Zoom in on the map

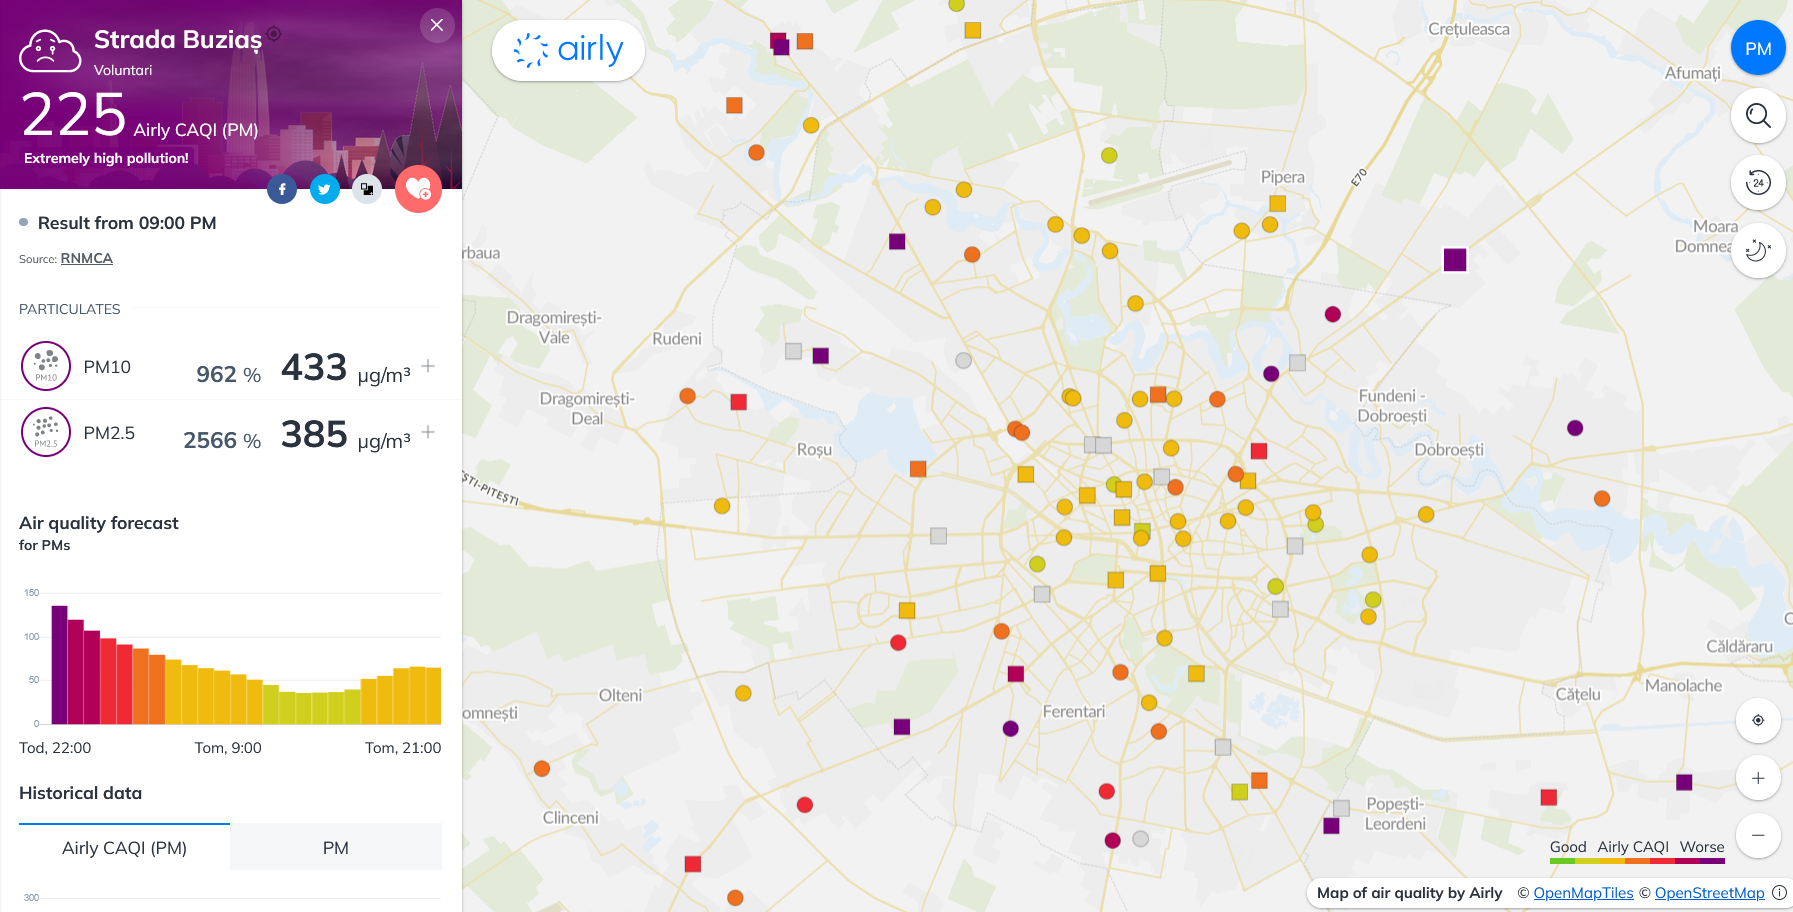pyautogui.click(x=1757, y=778)
